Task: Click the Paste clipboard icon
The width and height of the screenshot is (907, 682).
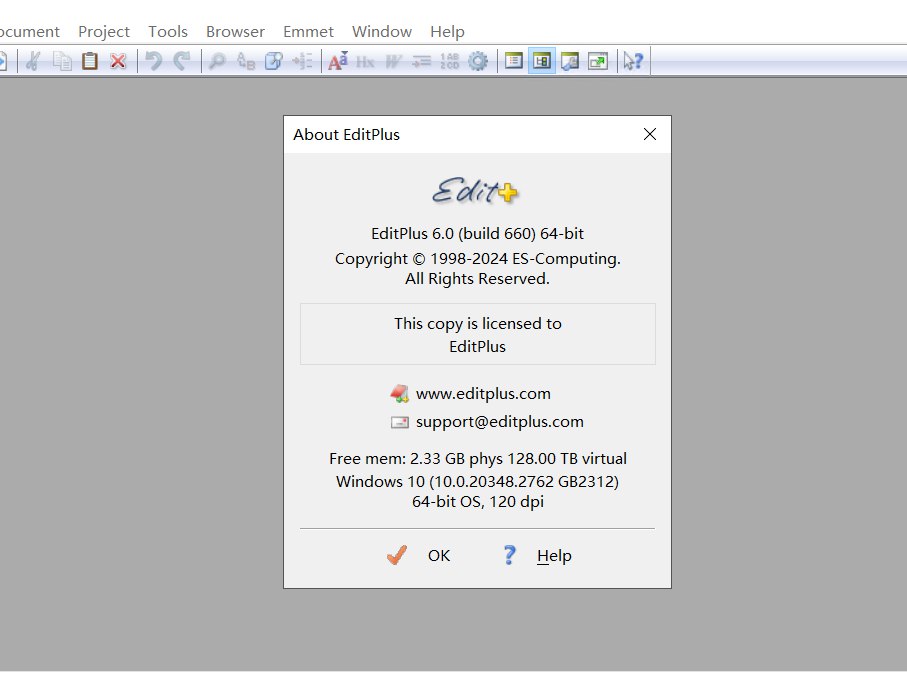Action: pyautogui.click(x=90, y=61)
